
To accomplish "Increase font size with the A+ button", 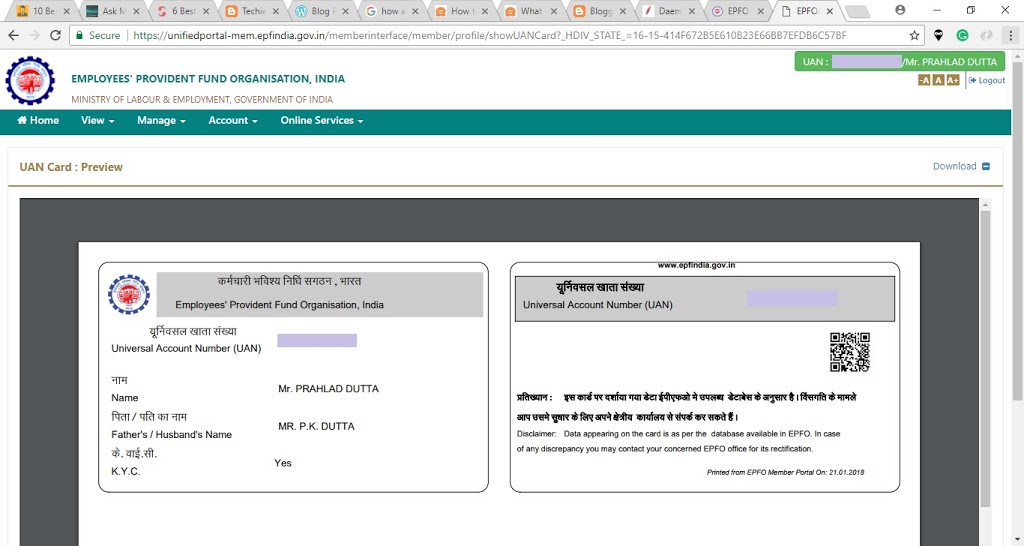I will click(953, 80).
